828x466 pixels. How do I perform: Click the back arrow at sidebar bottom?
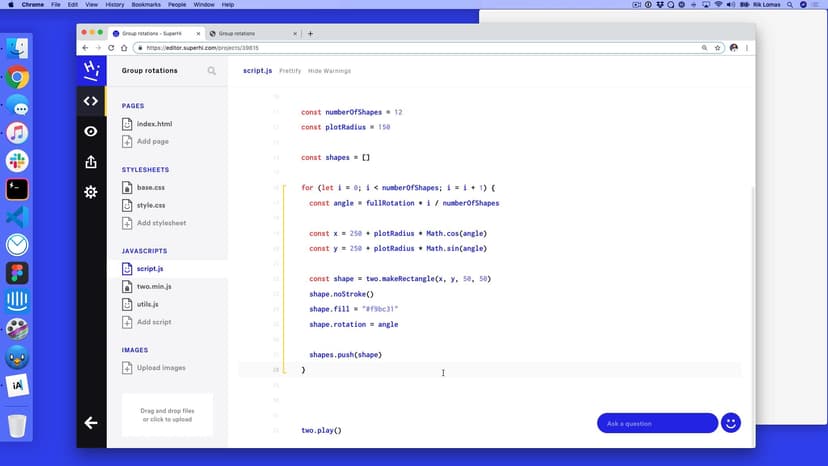[91, 423]
